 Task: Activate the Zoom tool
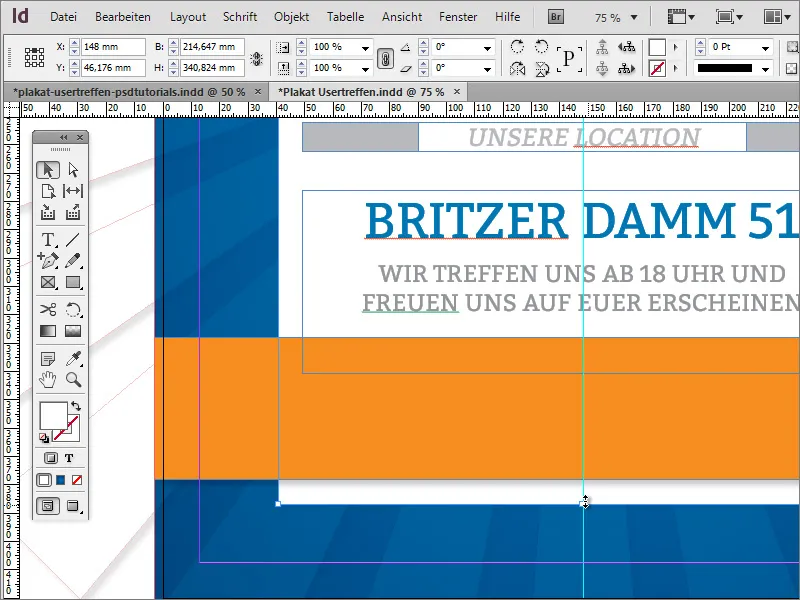73,379
